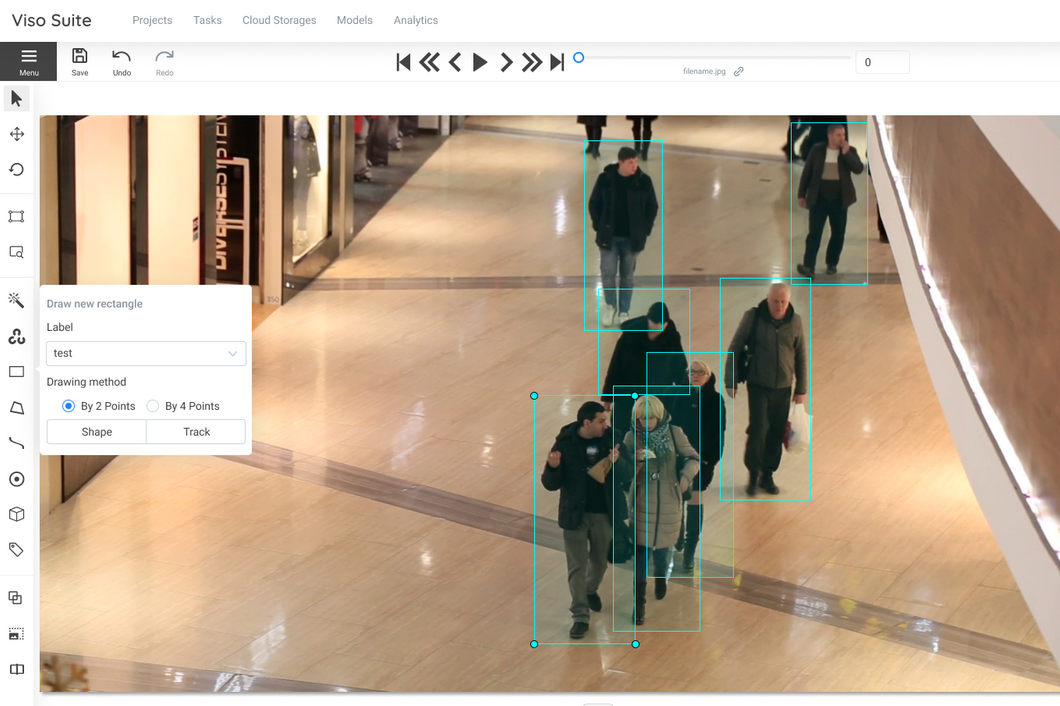Select the draw cuboid tool
Screen dimensions: 1060x706
point(16,514)
